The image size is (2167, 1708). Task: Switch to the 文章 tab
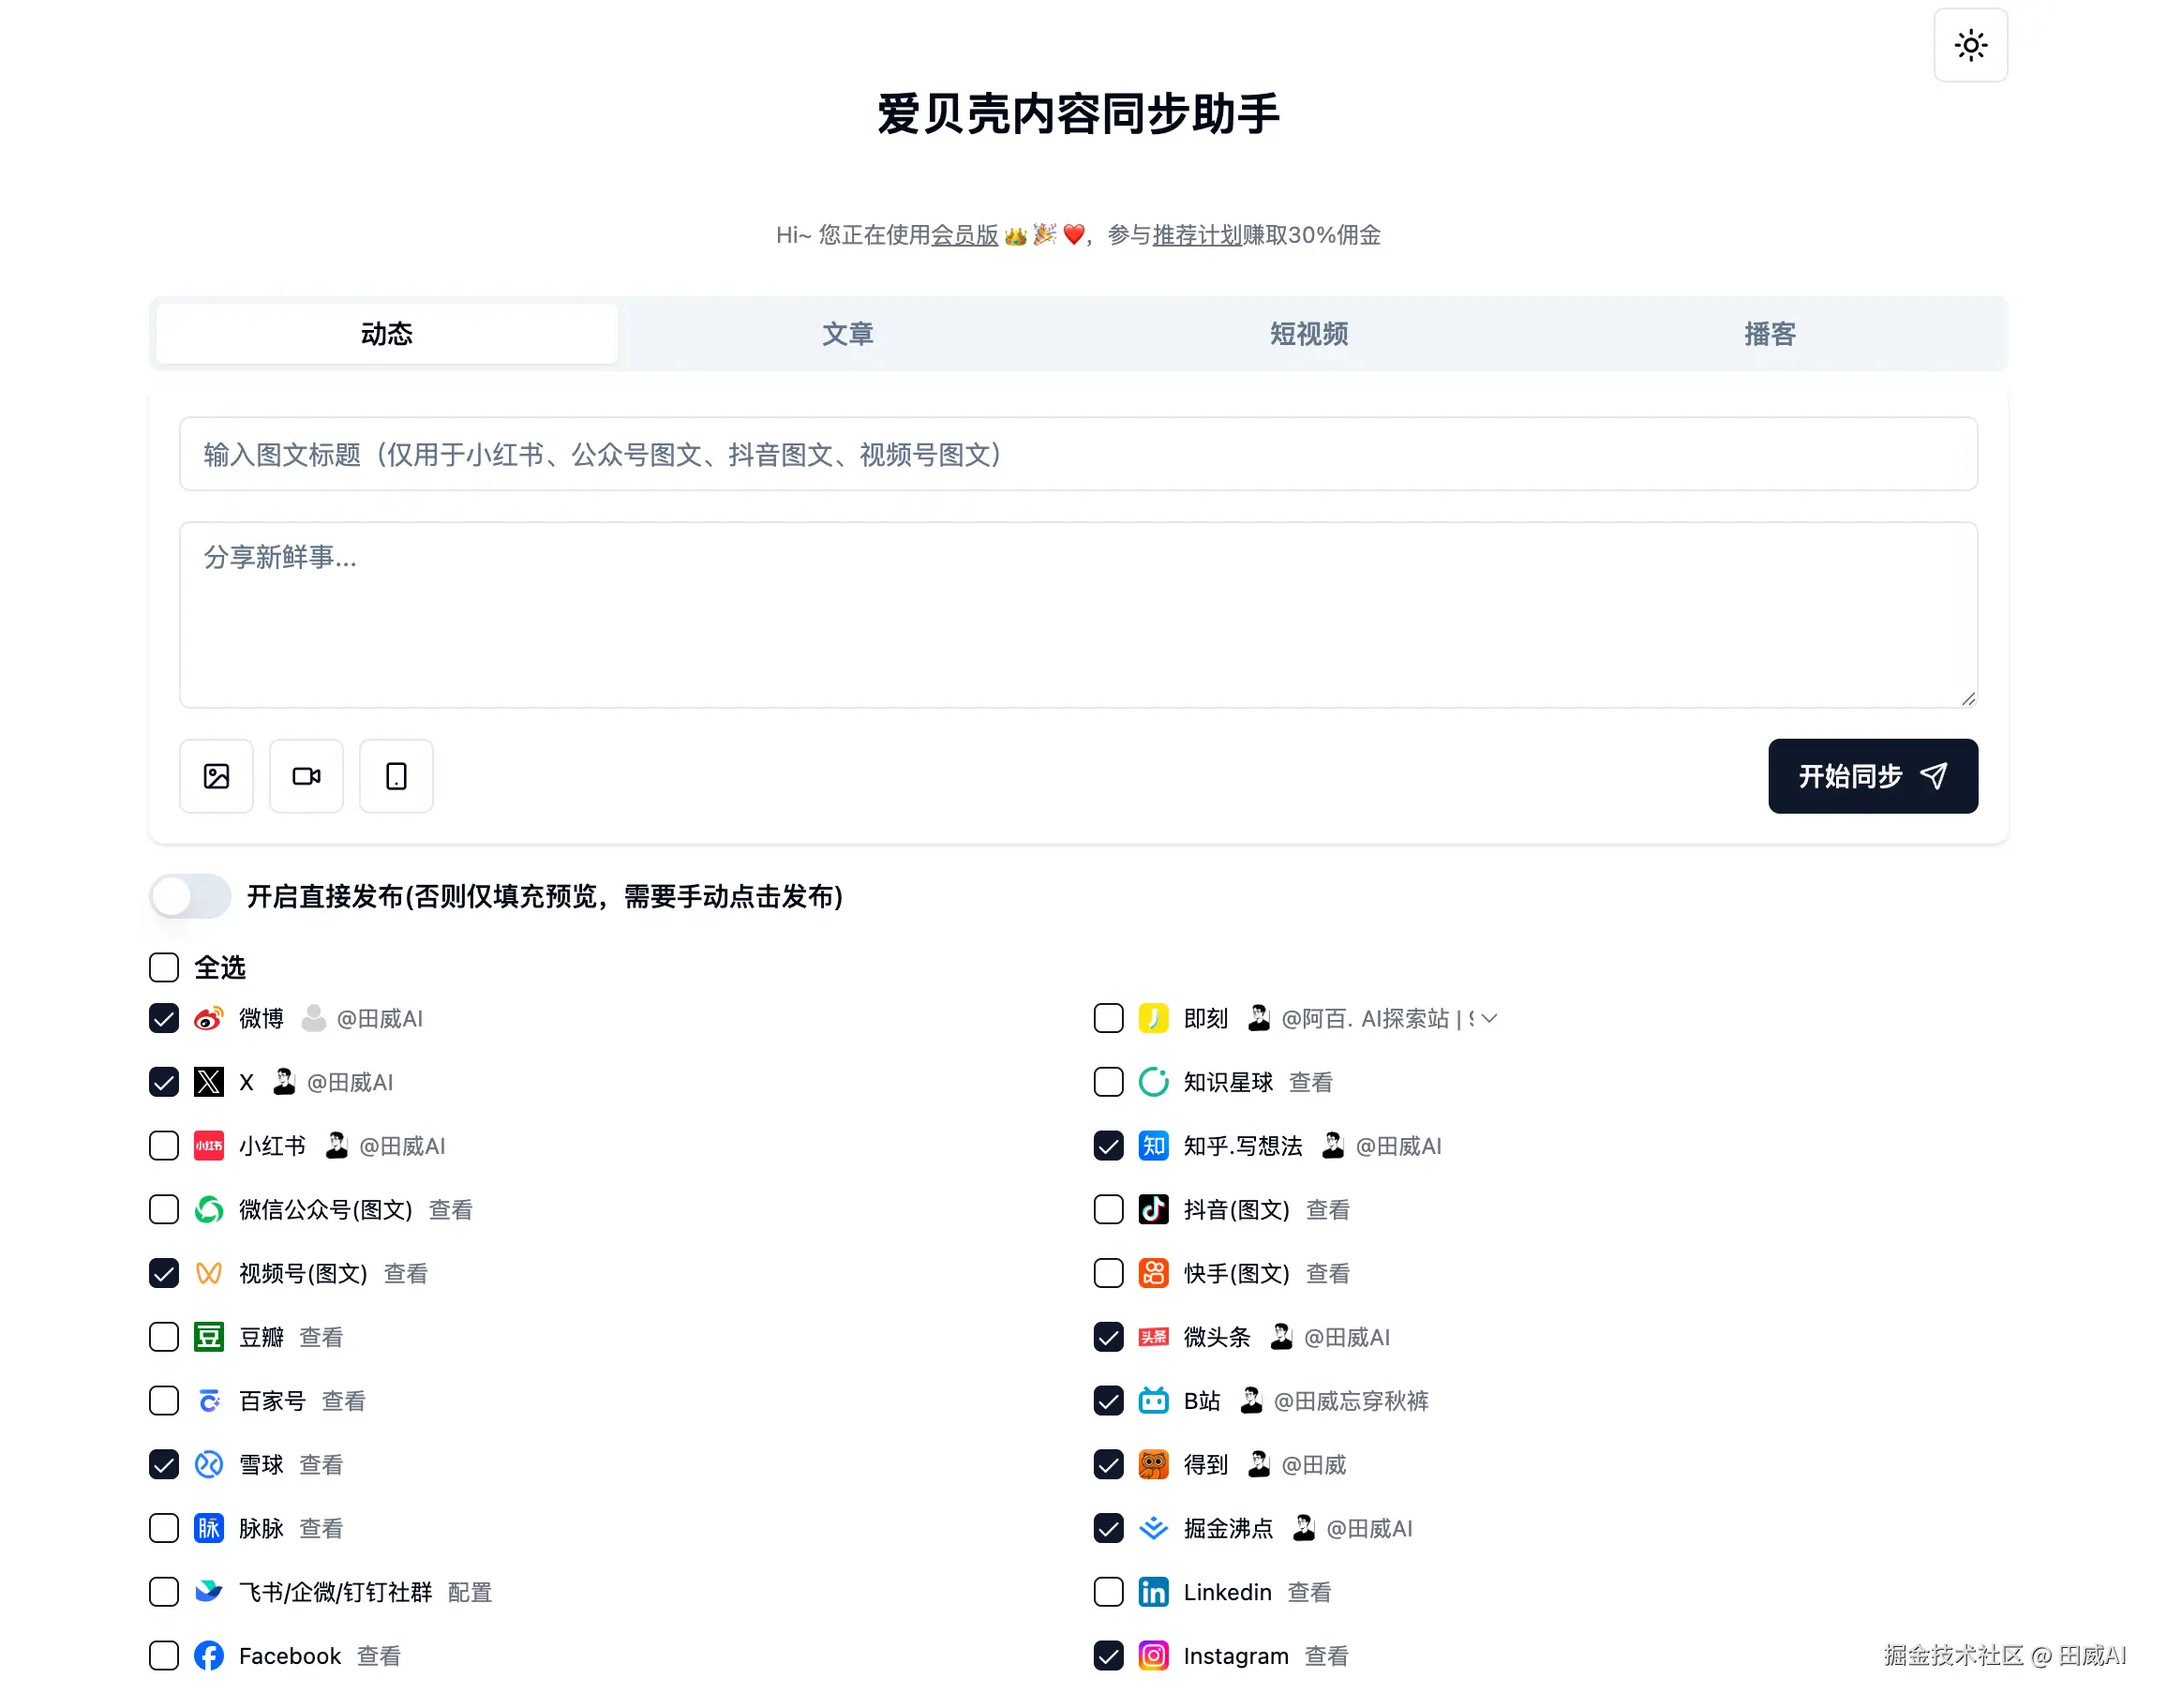pyautogui.click(x=847, y=333)
